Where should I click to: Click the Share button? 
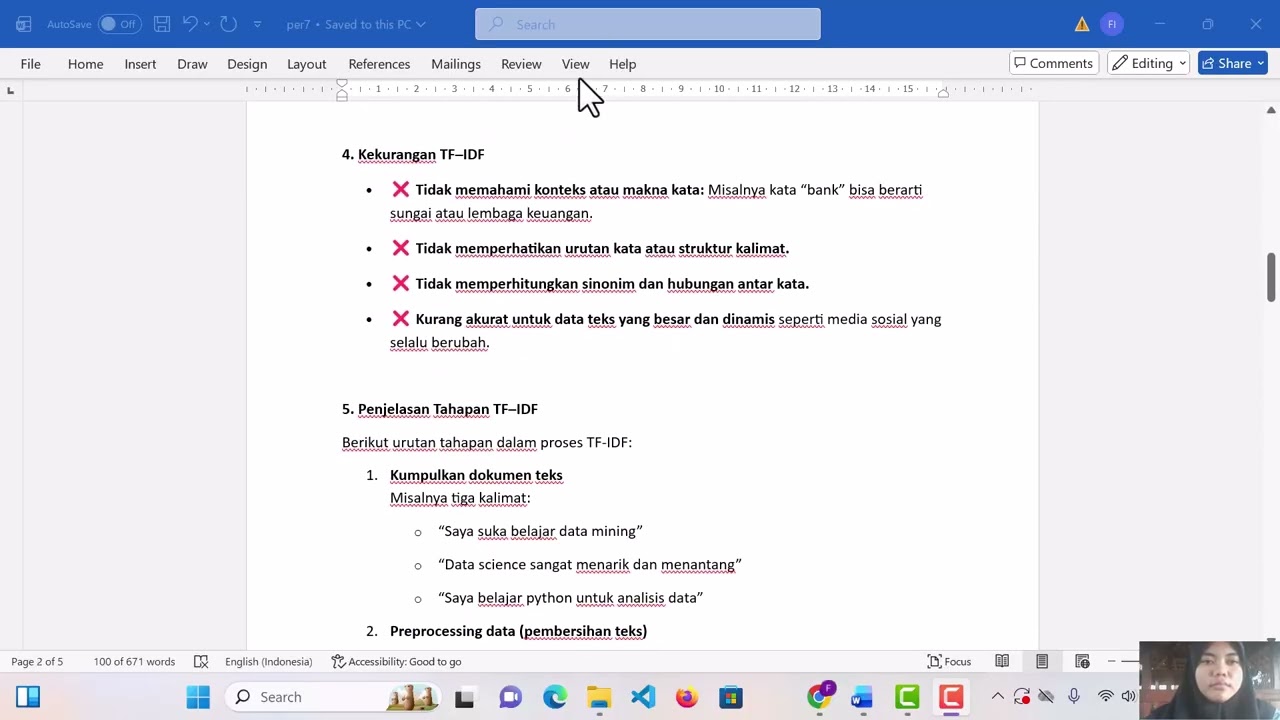[1233, 64]
